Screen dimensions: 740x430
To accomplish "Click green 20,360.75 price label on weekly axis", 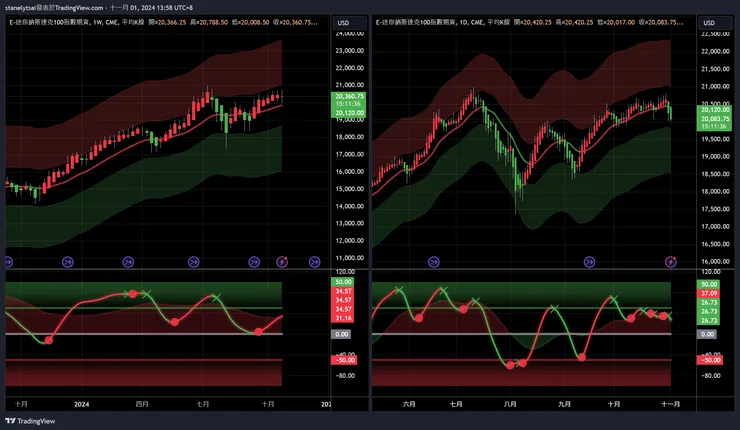I will (349, 96).
